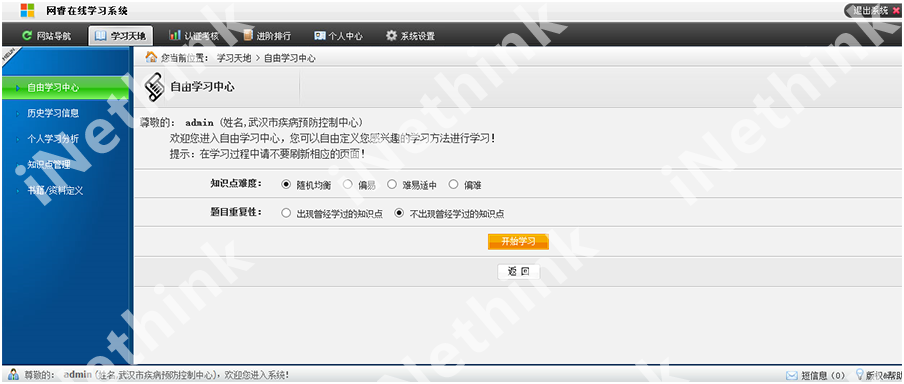This screenshot has height=384, width=904.
Task: Click 自由学习中心 in breadcrumb path
Action: coord(289,58)
